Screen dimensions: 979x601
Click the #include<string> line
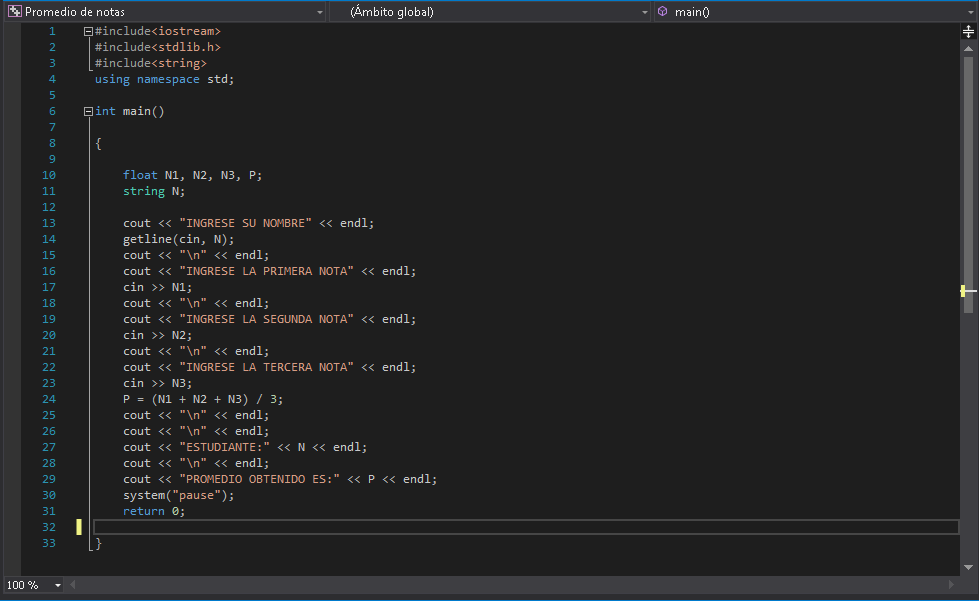point(150,63)
